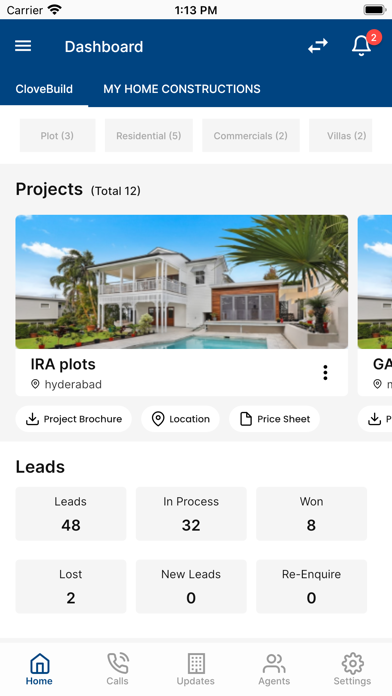Viewport: 392px width, 696px height.
Task: Open Agents in bottom bar
Action: point(274,669)
